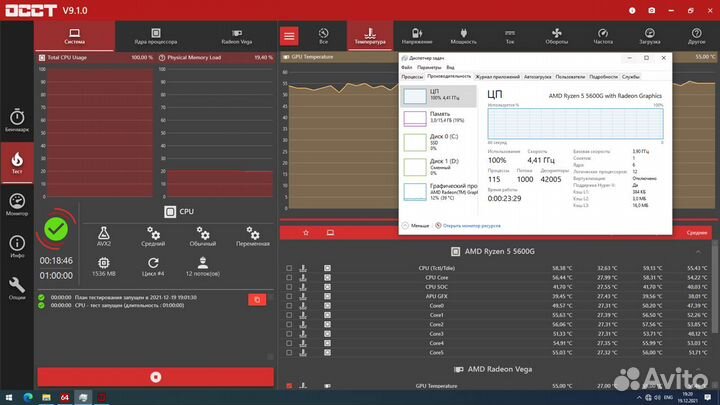Stop the running CPU test
Image resolution: width=720 pixels, height=405 pixels.
tap(156, 377)
